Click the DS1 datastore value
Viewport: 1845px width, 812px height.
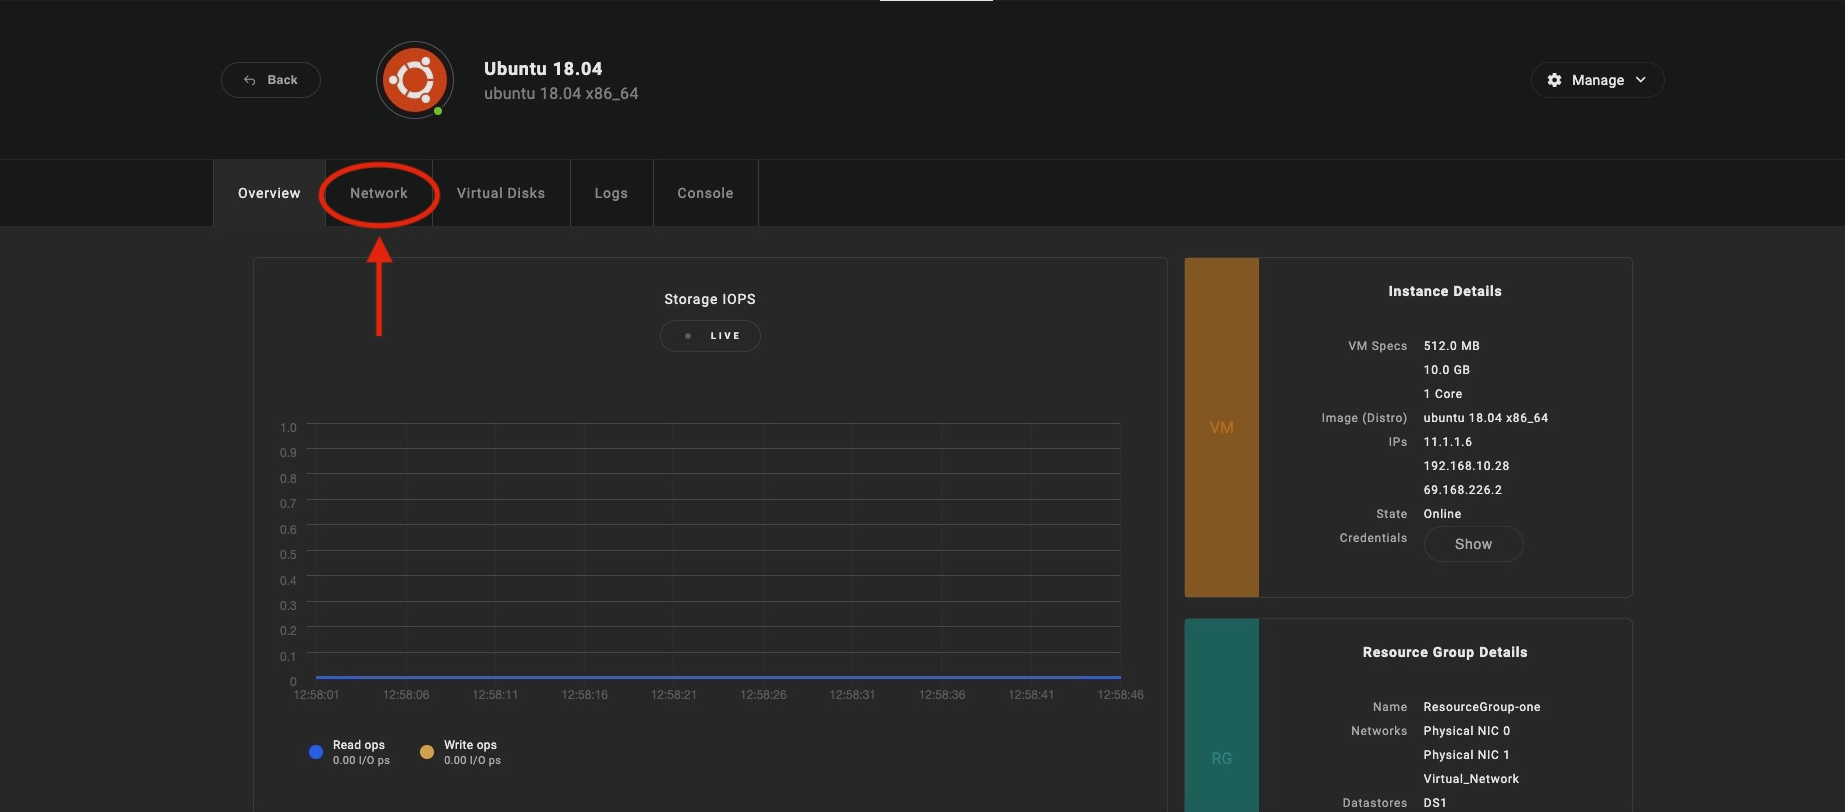pos(1435,803)
